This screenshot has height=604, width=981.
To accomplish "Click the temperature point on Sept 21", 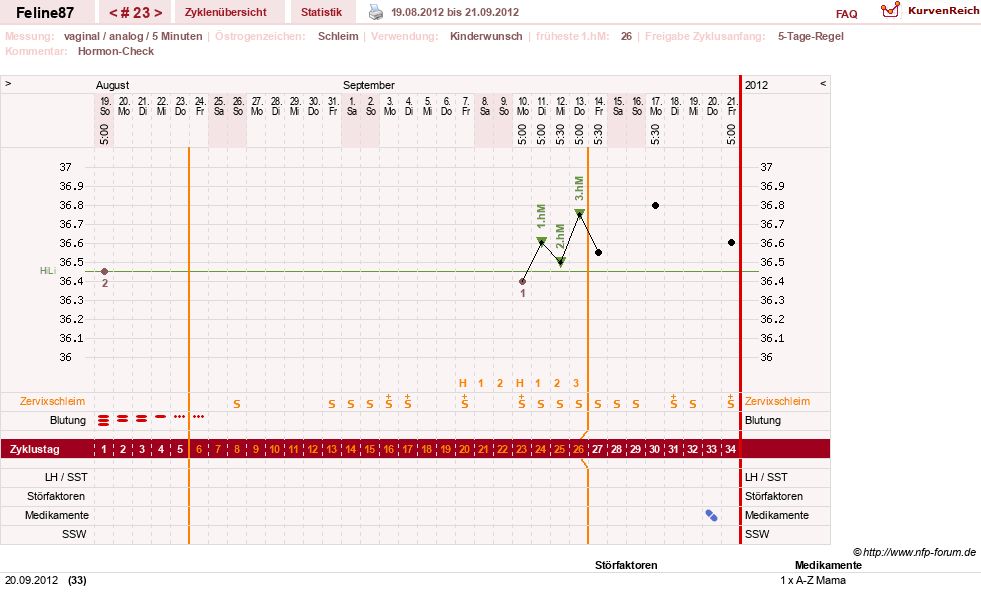I will pyautogui.click(x=731, y=242).
